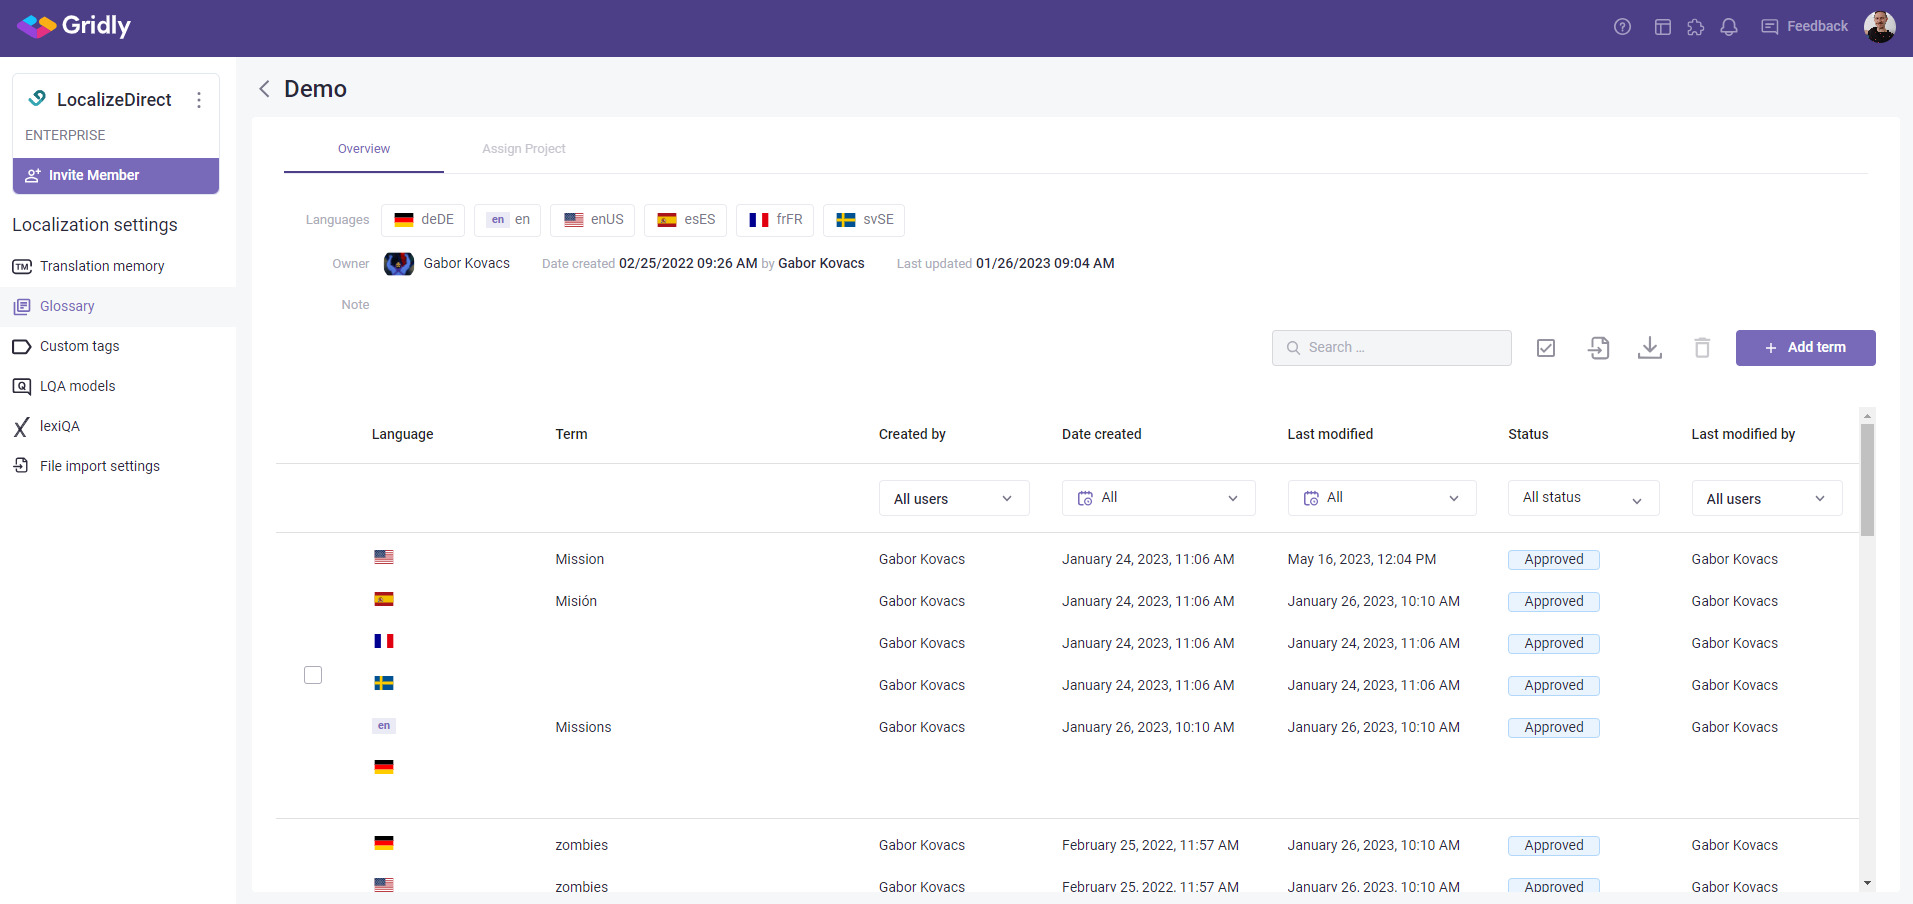1913x904 pixels.
Task: Open the help question mark menu
Action: pos(1621,26)
